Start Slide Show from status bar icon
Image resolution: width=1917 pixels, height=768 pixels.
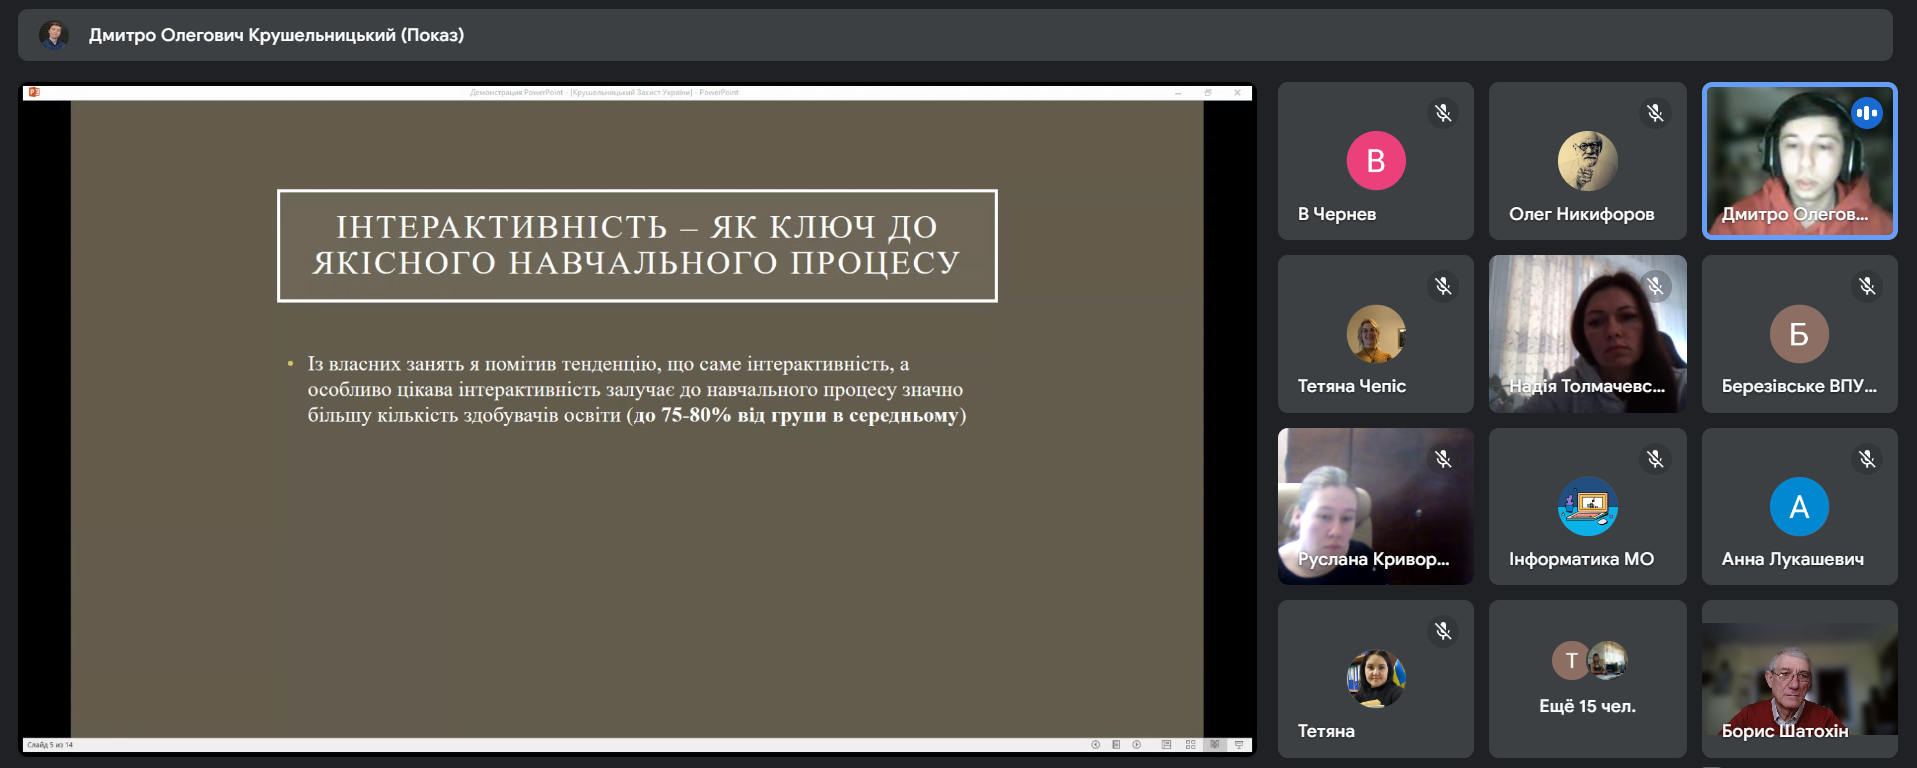(x=1239, y=745)
